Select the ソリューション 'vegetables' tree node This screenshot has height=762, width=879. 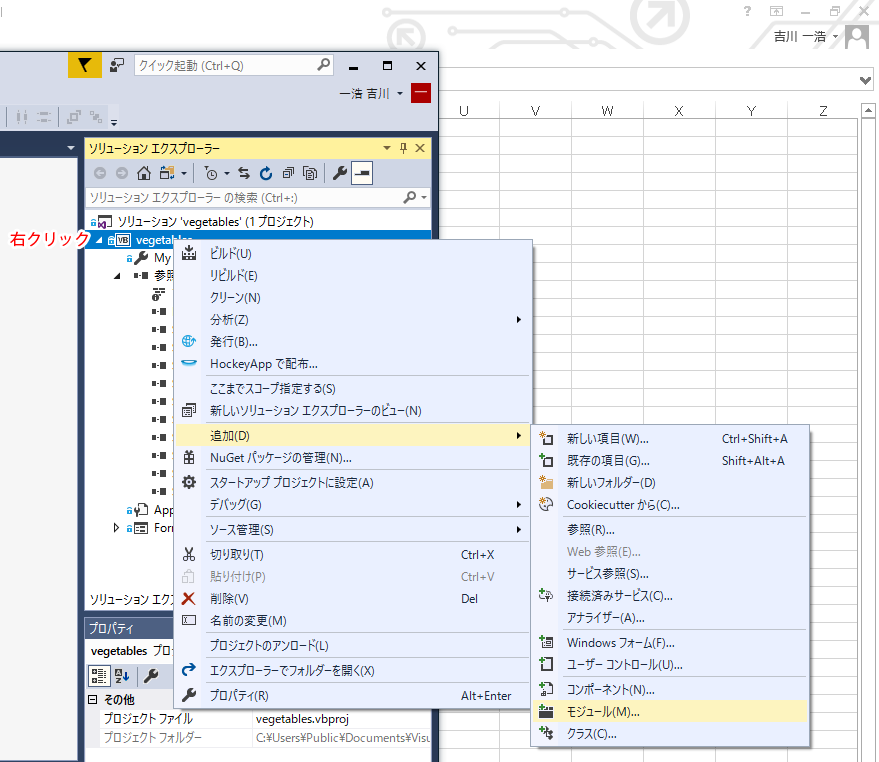(215, 221)
